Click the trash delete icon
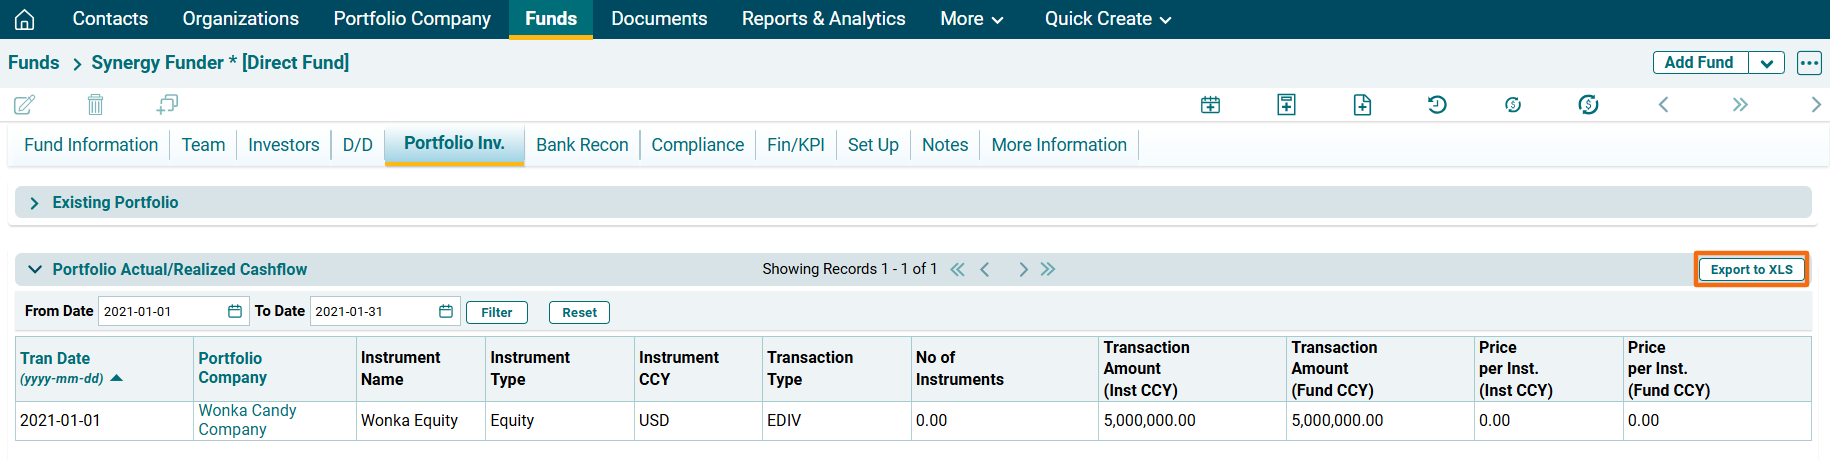The image size is (1830, 460). tap(95, 104)
